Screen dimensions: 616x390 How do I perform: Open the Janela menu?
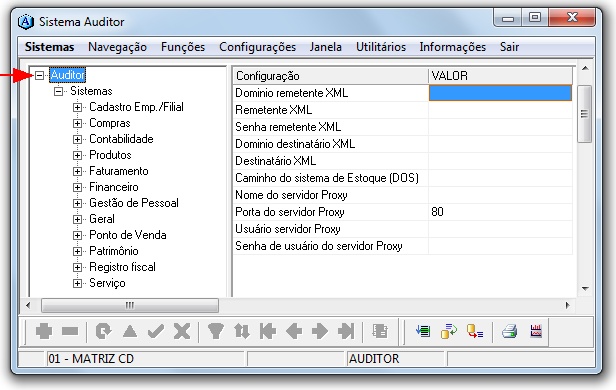pos(325,47)
